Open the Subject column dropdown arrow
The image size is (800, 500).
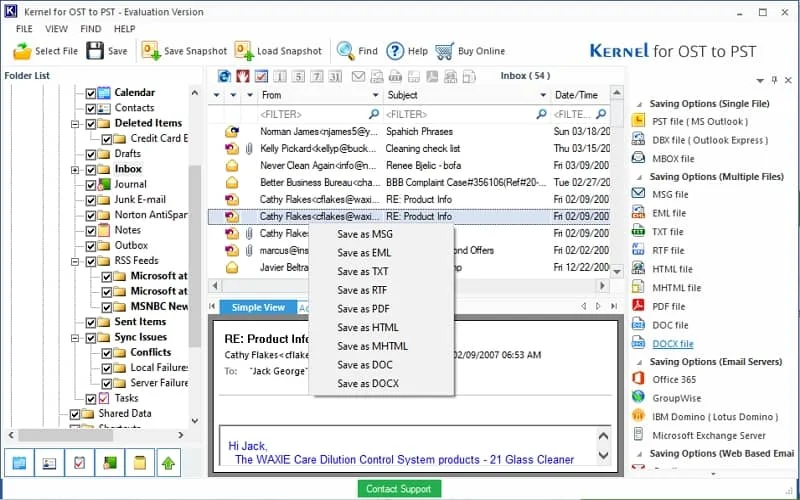pyautogui.click(x=543, y=95)
